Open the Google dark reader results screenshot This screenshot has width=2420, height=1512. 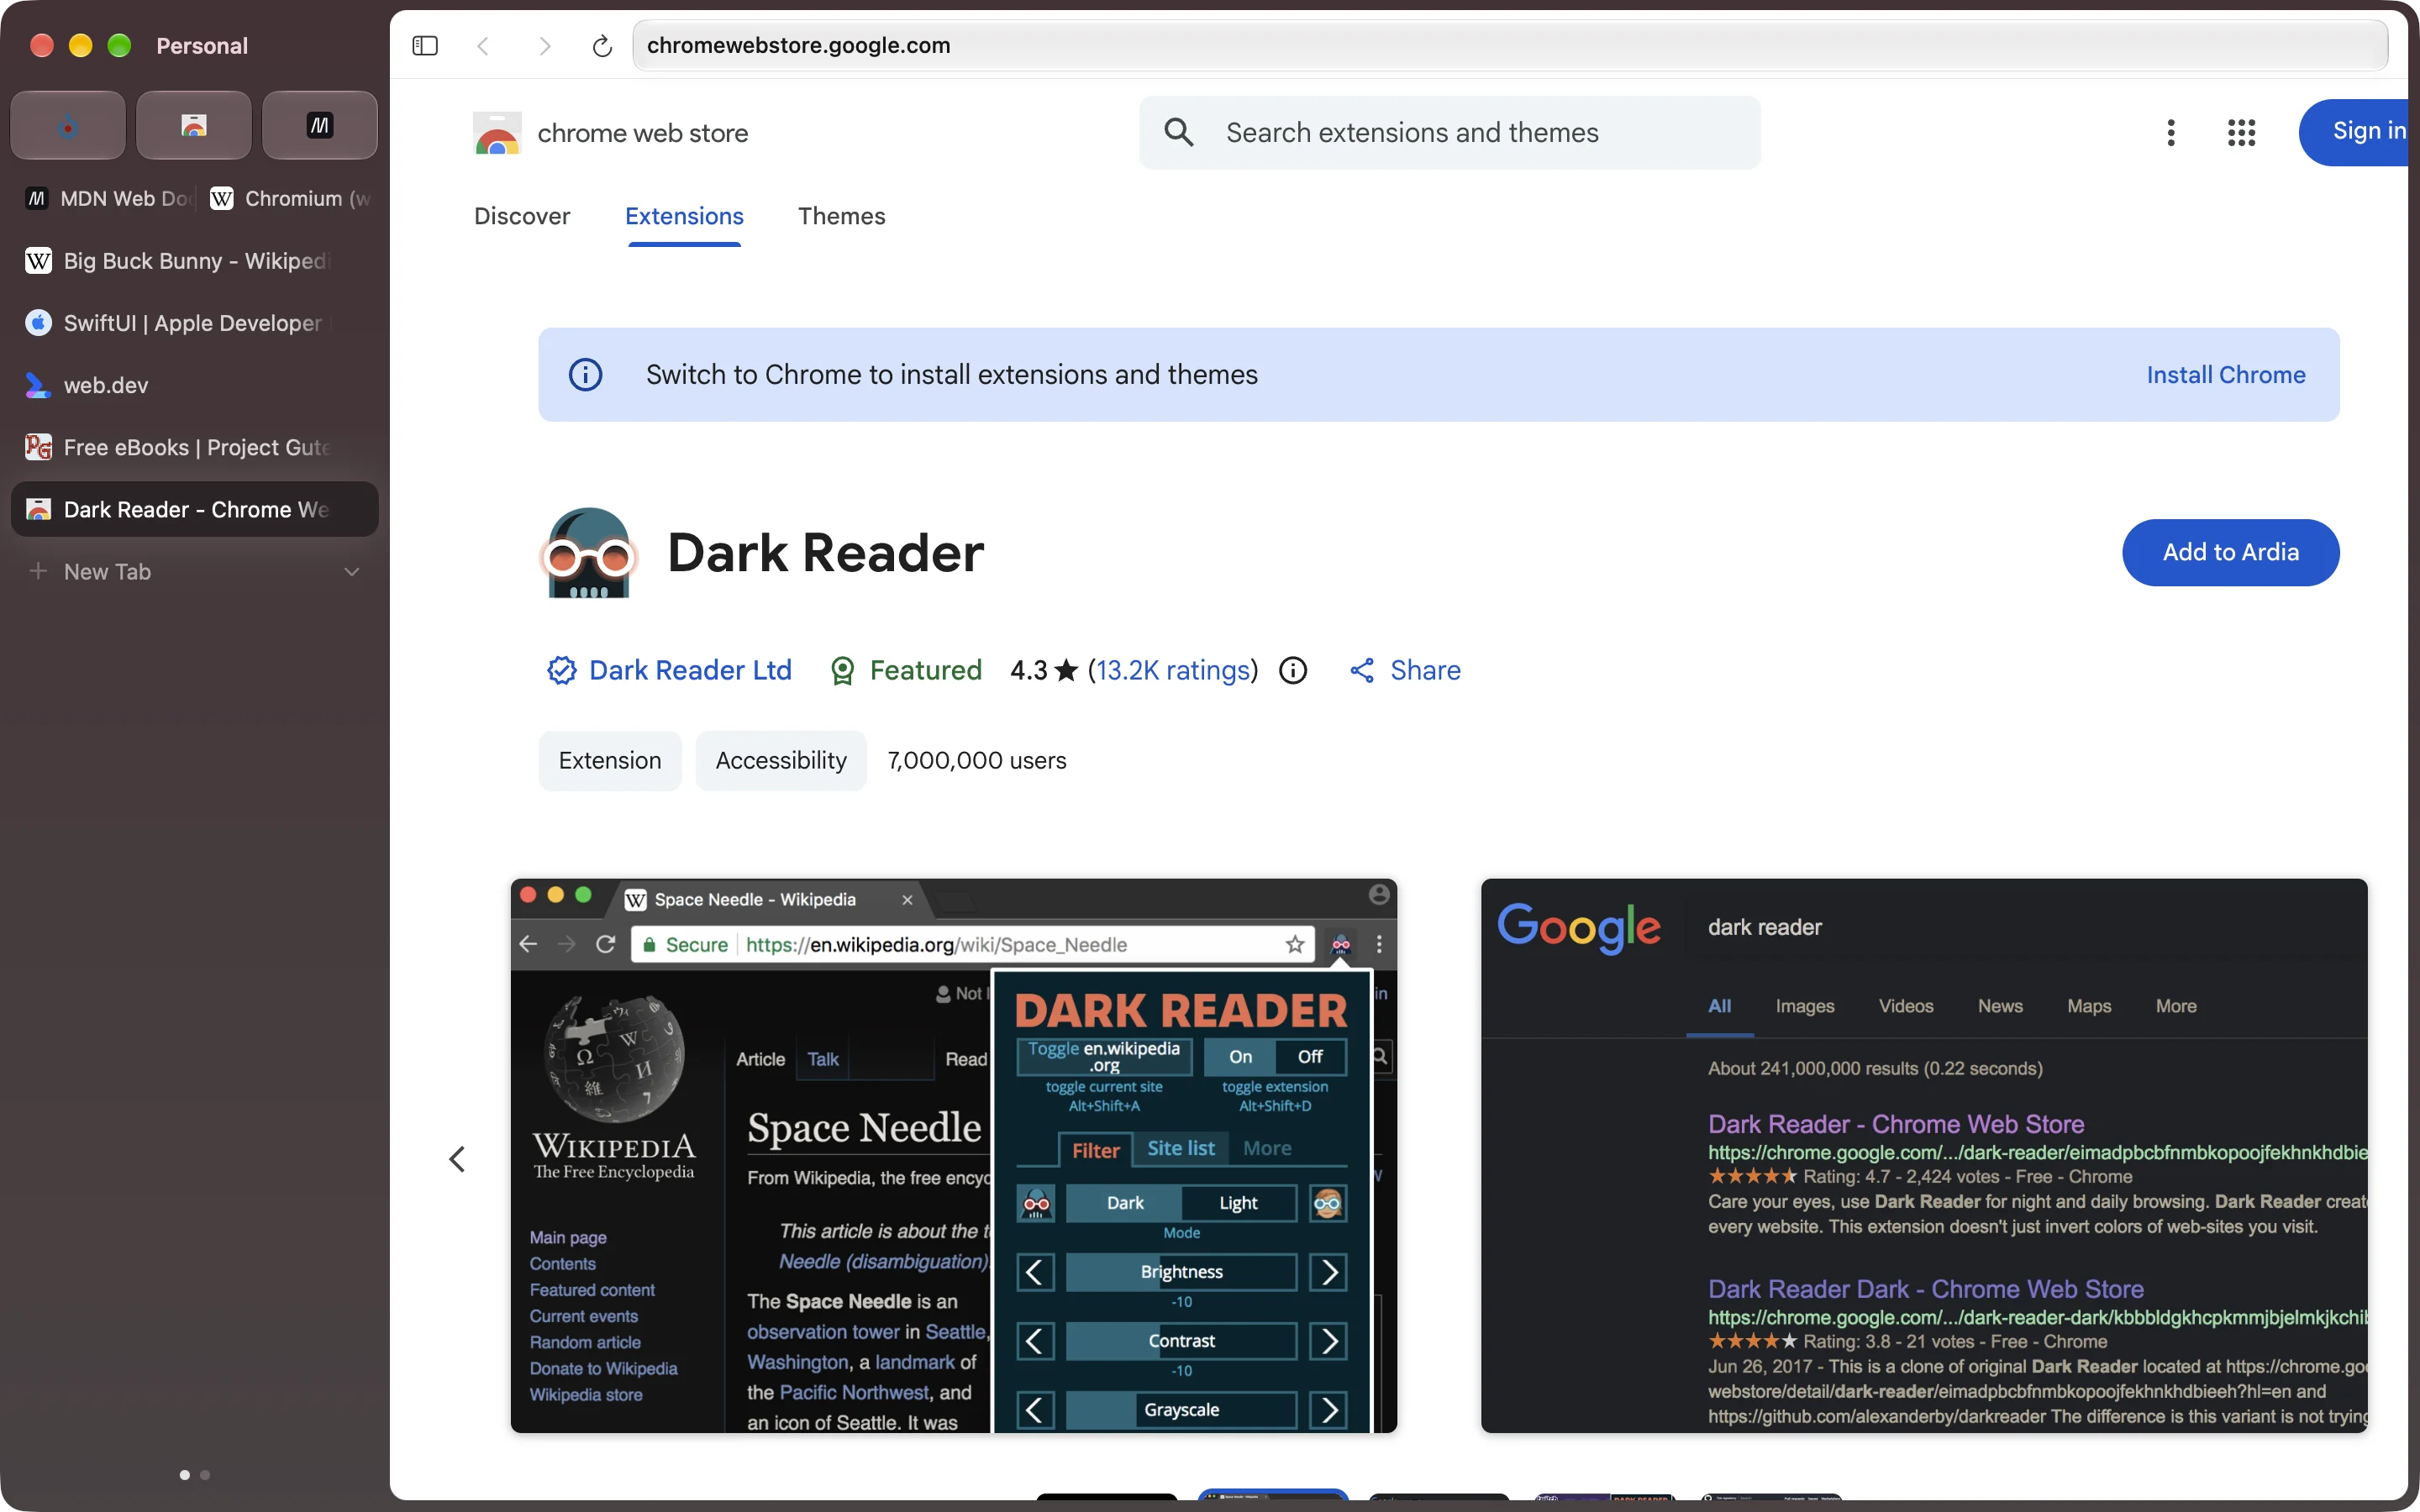point(1924,1155)
